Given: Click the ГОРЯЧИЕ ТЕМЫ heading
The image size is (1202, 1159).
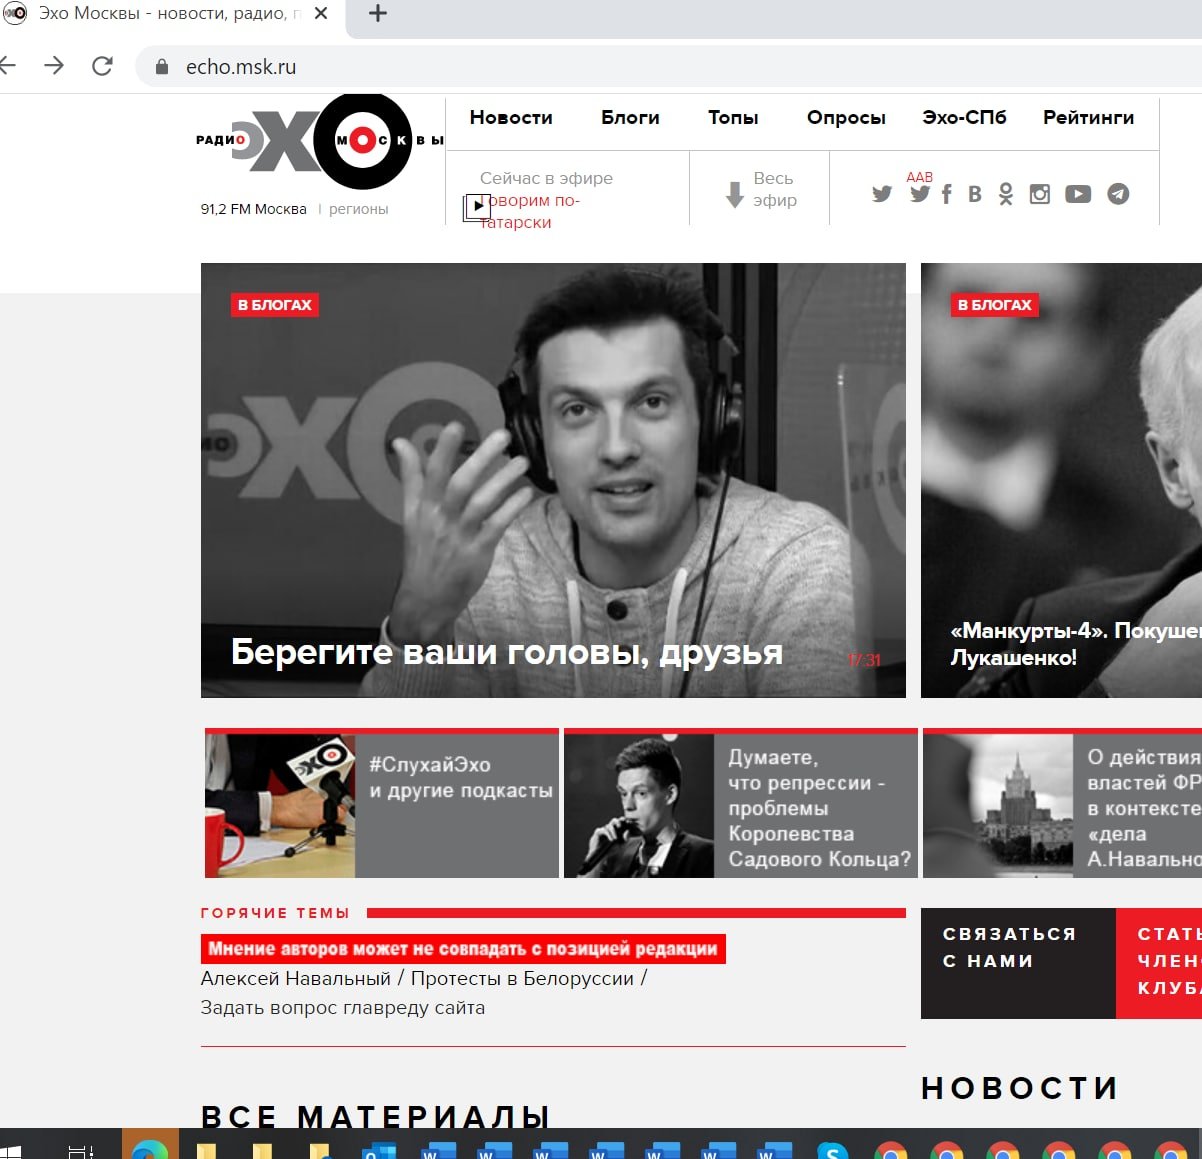Looking at the screenshot, I should coord(275,913).
